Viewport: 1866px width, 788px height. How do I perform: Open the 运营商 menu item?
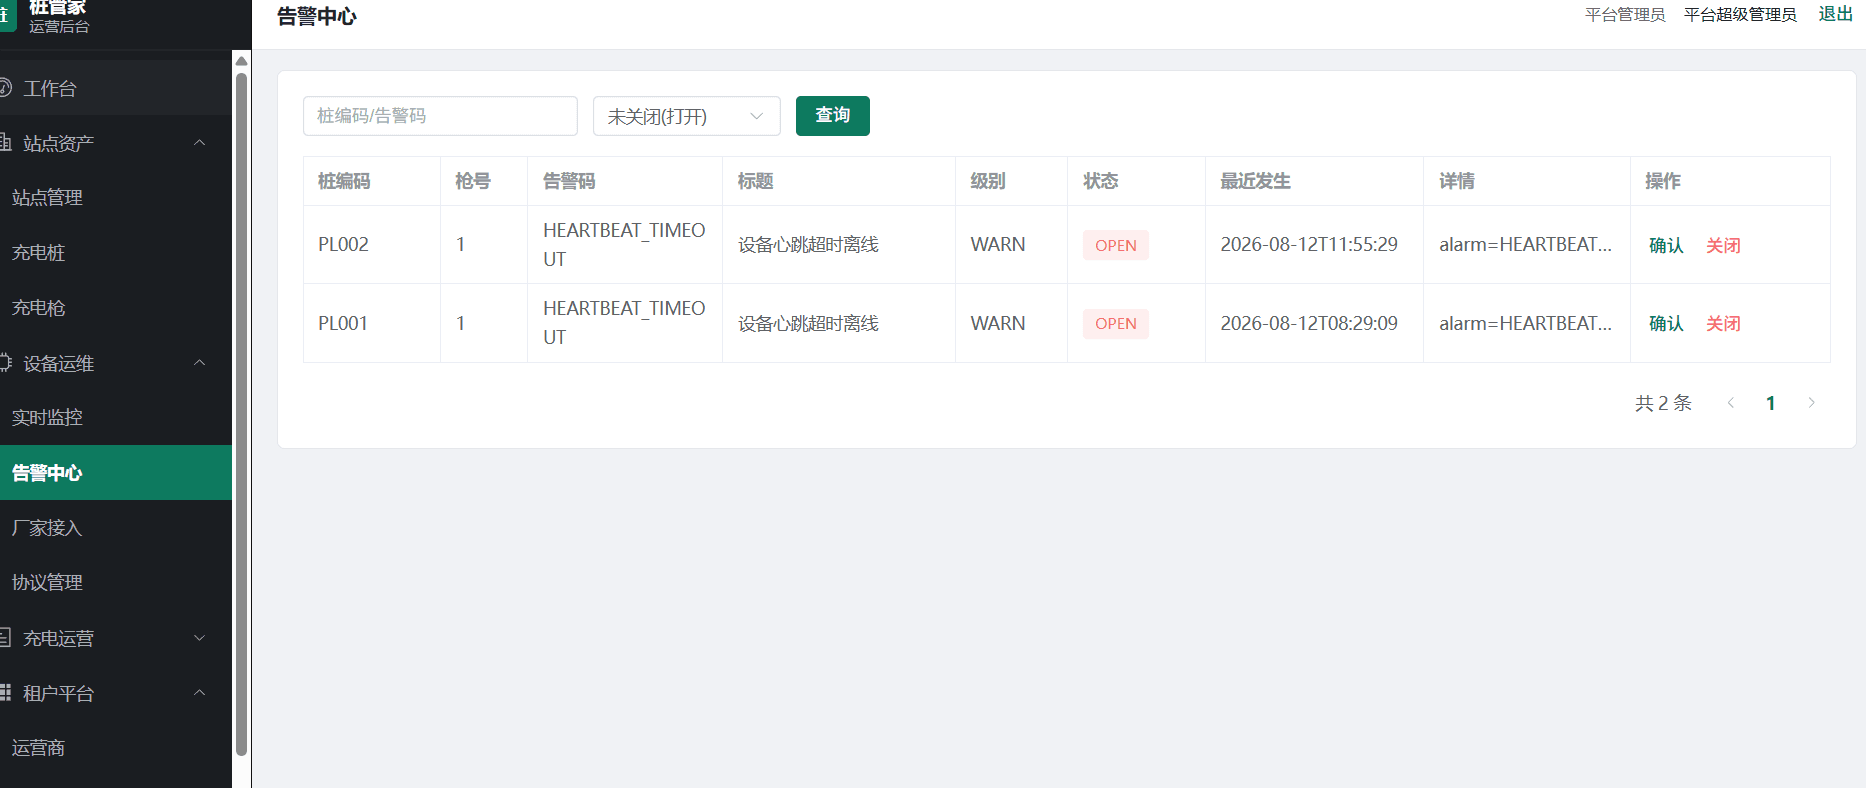116,748
